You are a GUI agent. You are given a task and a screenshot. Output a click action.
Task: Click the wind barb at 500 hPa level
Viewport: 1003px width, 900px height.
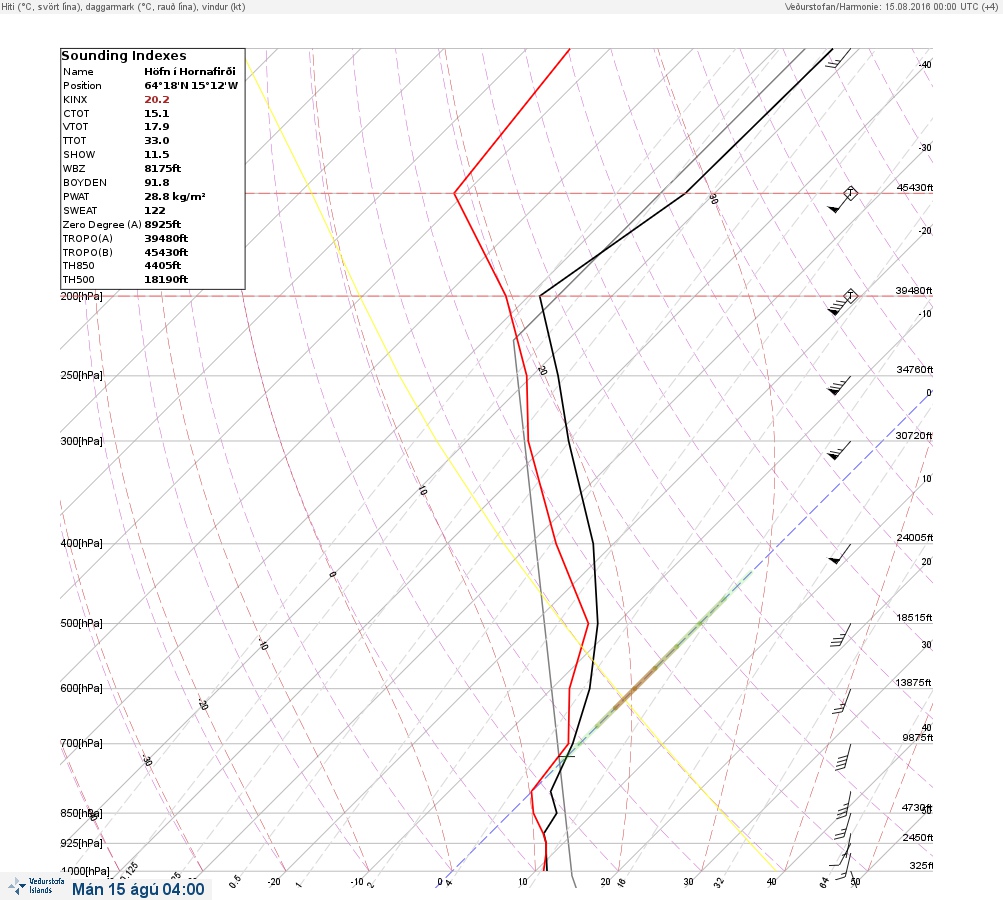[x=841, y=635]
